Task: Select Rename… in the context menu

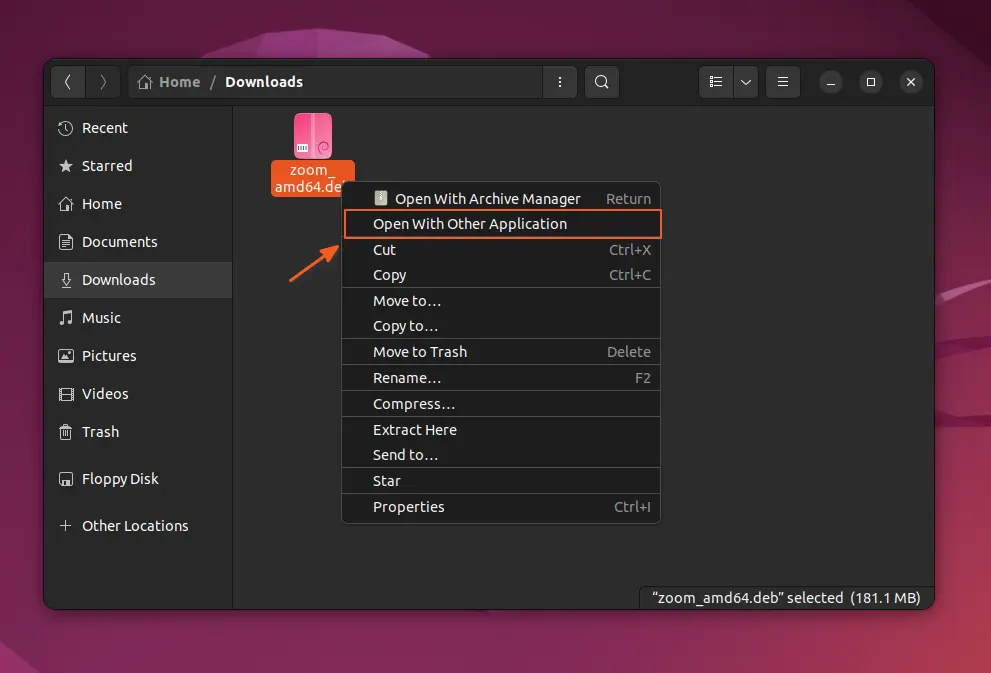Action: [x=406, y=378]
